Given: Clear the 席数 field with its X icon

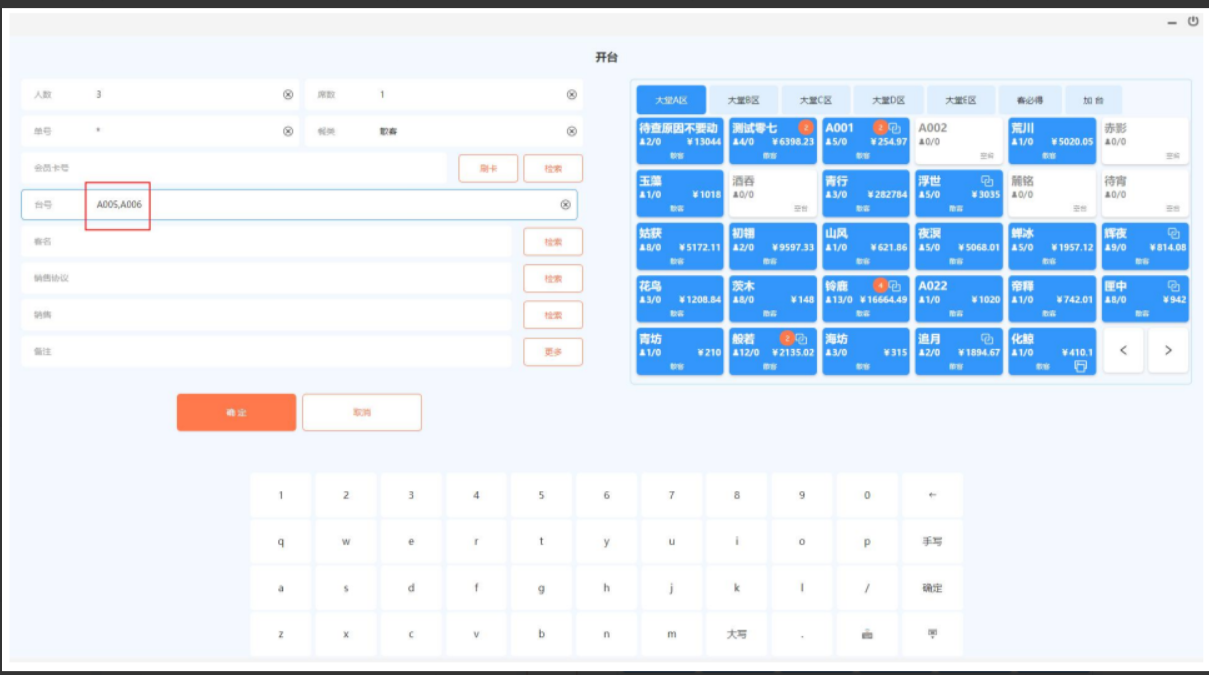Looking at the screenshot, I should (572, 95).
